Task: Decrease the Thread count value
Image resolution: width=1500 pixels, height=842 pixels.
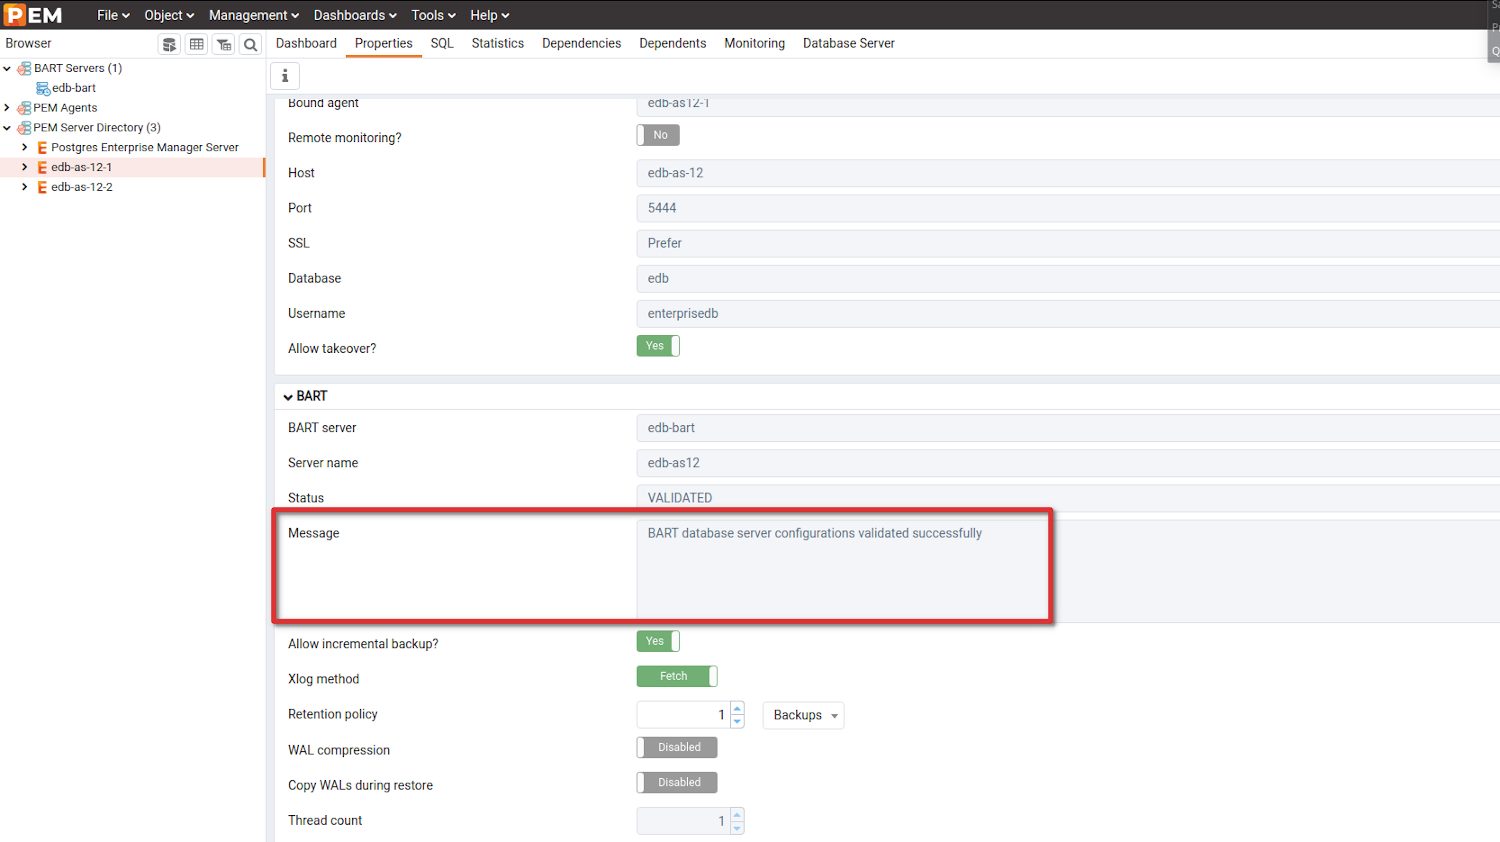Action: [737, 827]
